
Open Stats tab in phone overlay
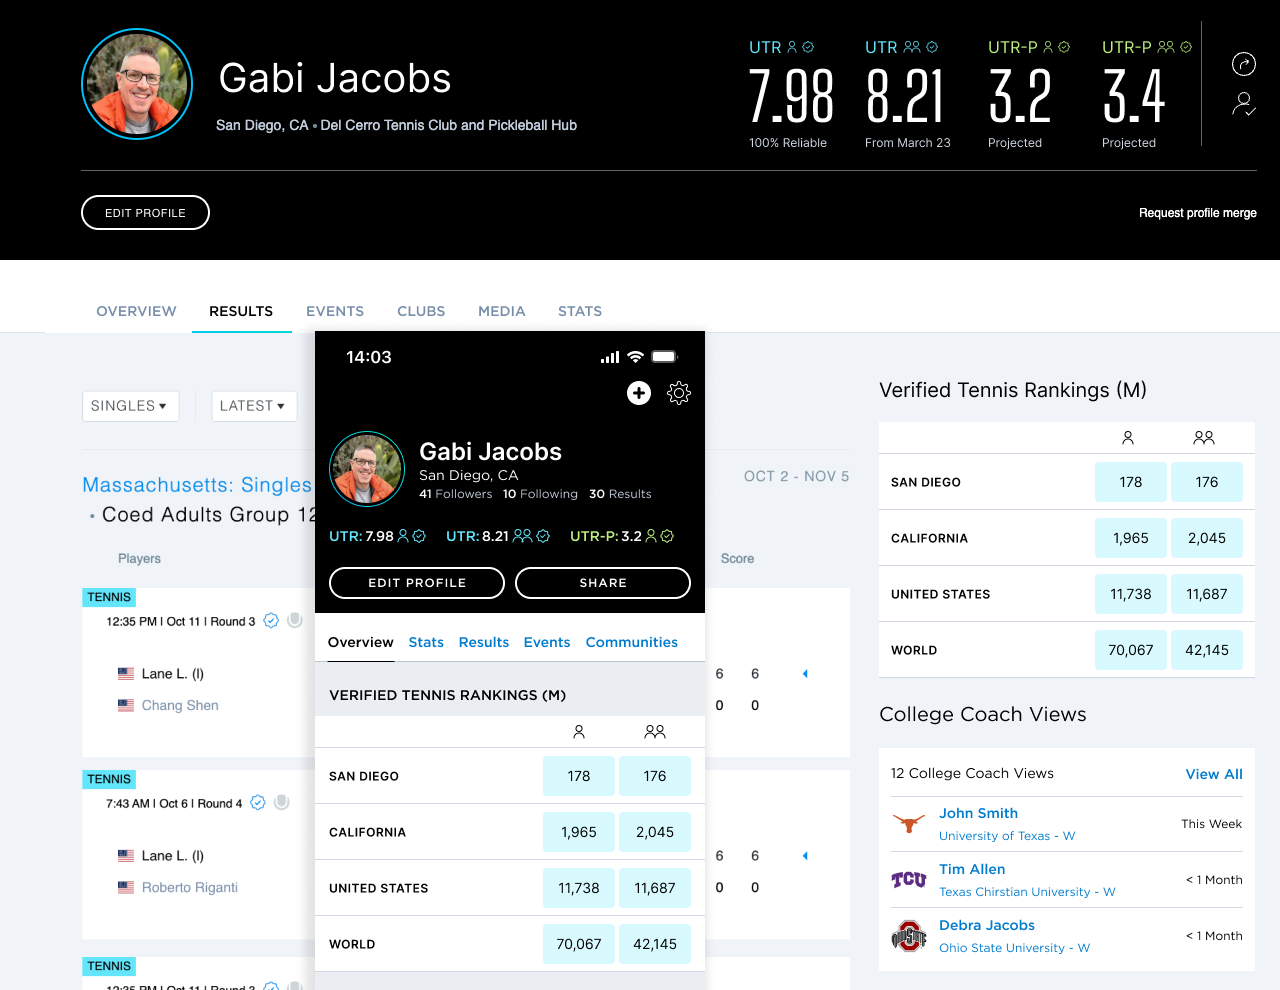click(x=426, y=642)
